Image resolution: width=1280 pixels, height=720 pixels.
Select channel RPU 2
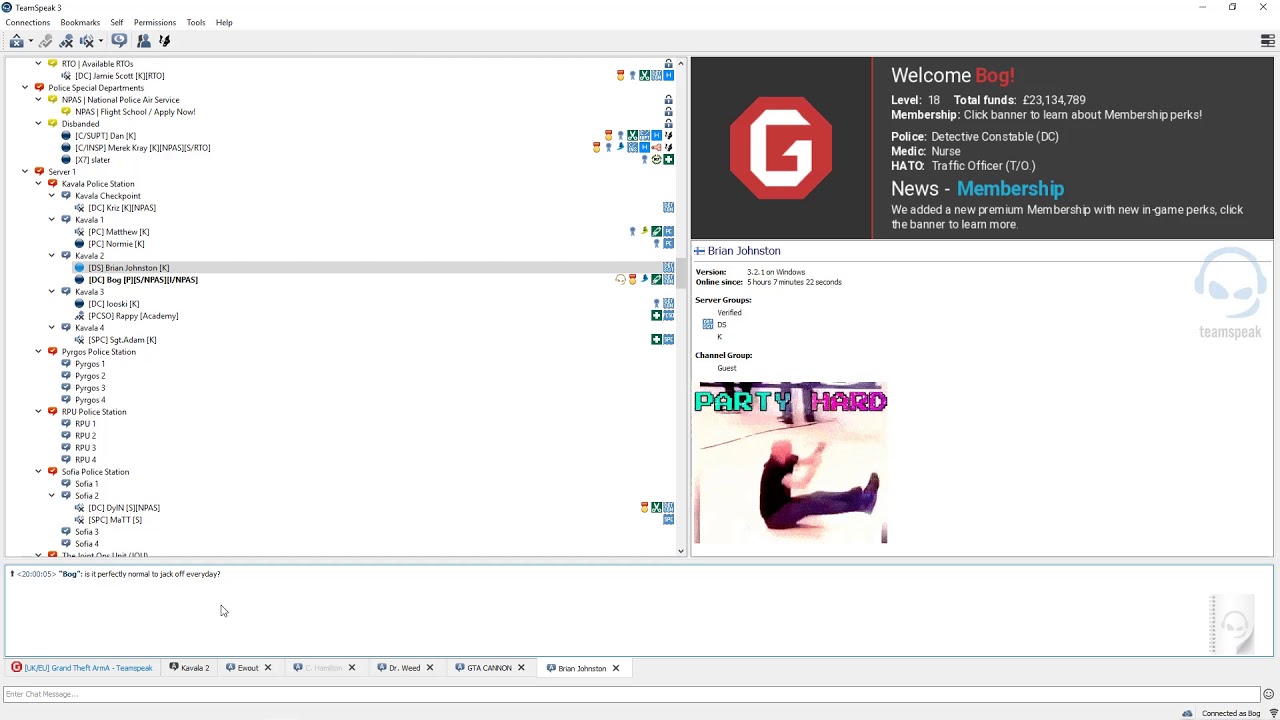[x=85, y=436]
